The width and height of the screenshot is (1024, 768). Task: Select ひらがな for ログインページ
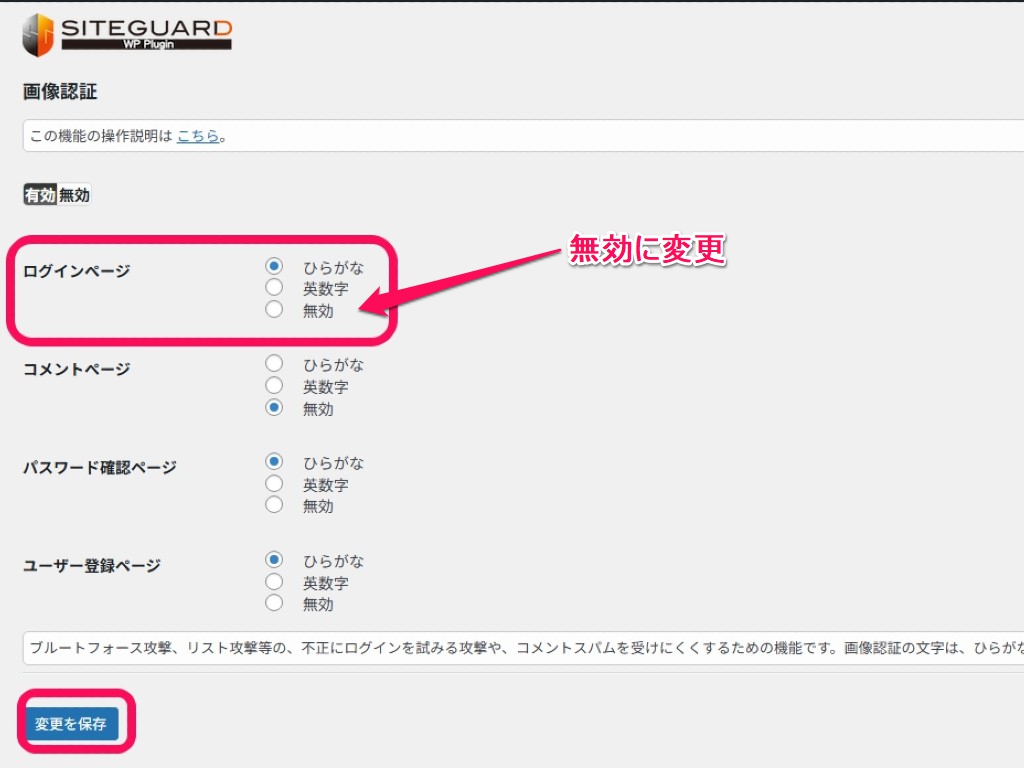coord(273,265)
